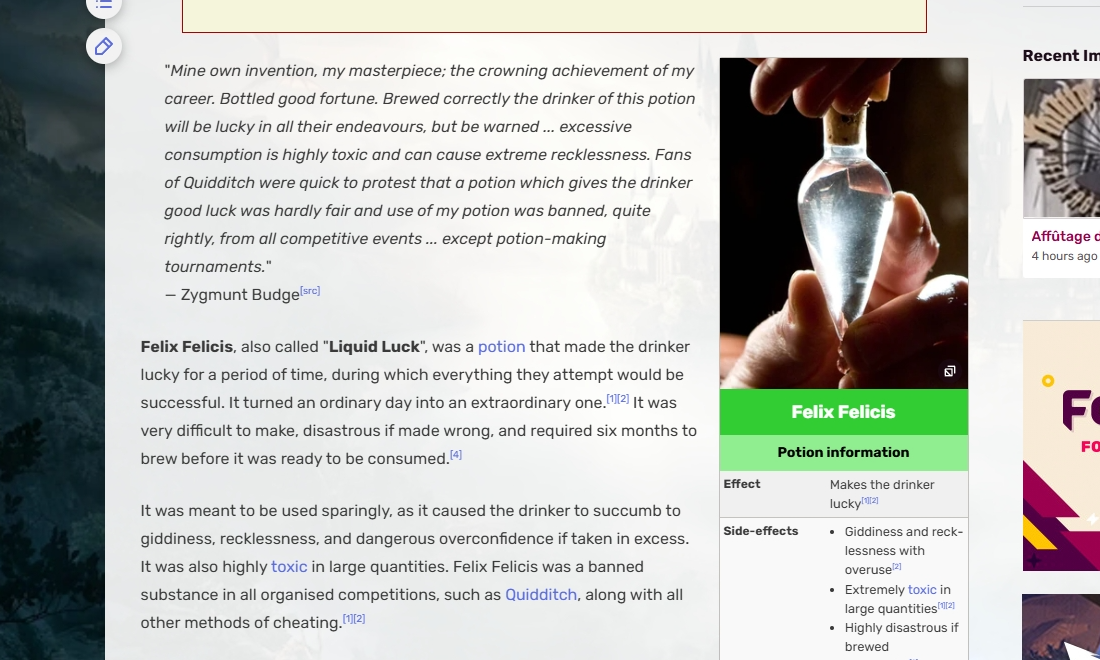
Task: Click the bold 'Liquid Luck' text
Action: 374,346
